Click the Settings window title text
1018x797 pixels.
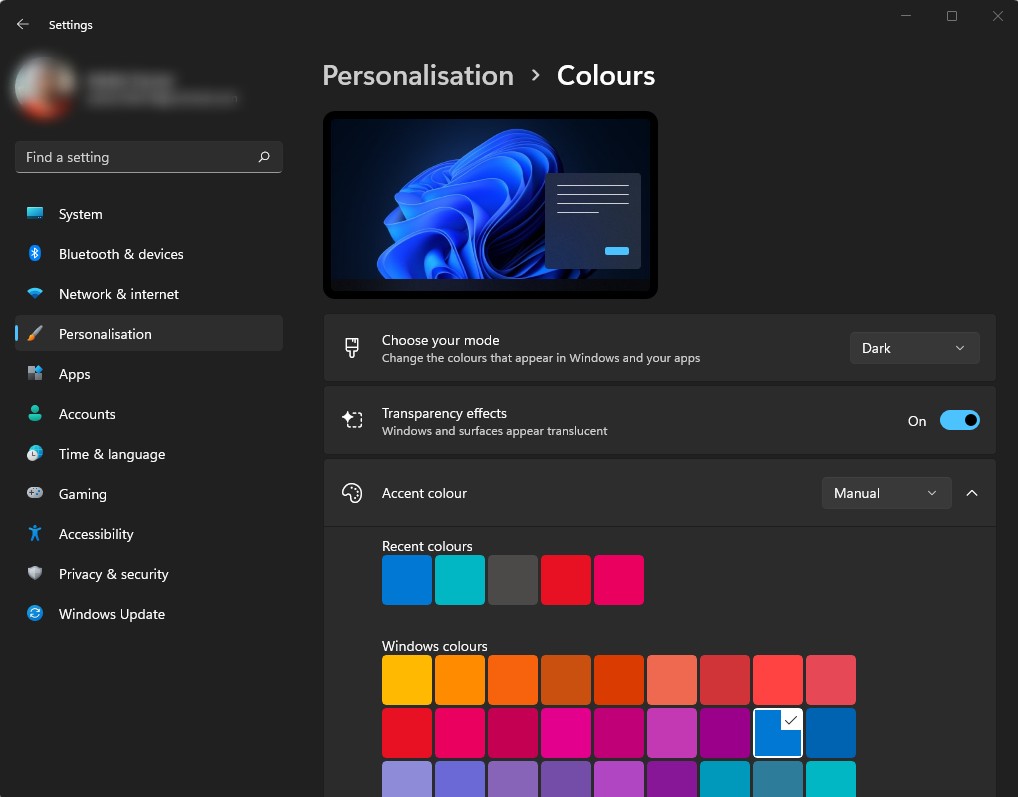(71, 25)
